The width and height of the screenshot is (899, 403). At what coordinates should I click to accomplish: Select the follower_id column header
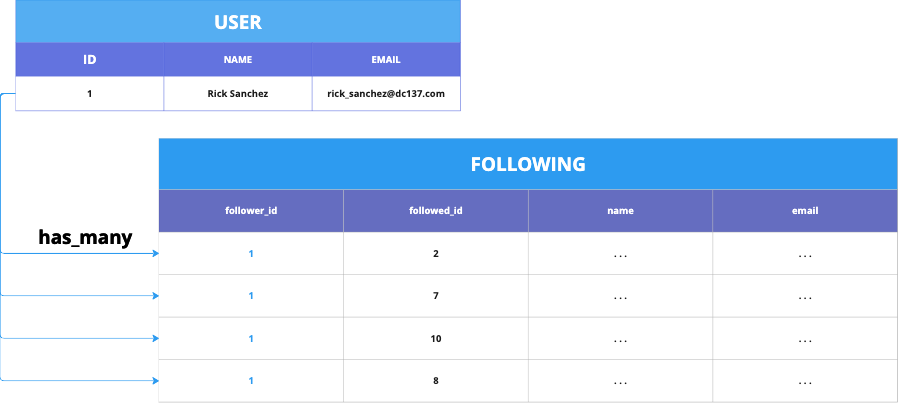pyautogui.click(x=251, y=211)
